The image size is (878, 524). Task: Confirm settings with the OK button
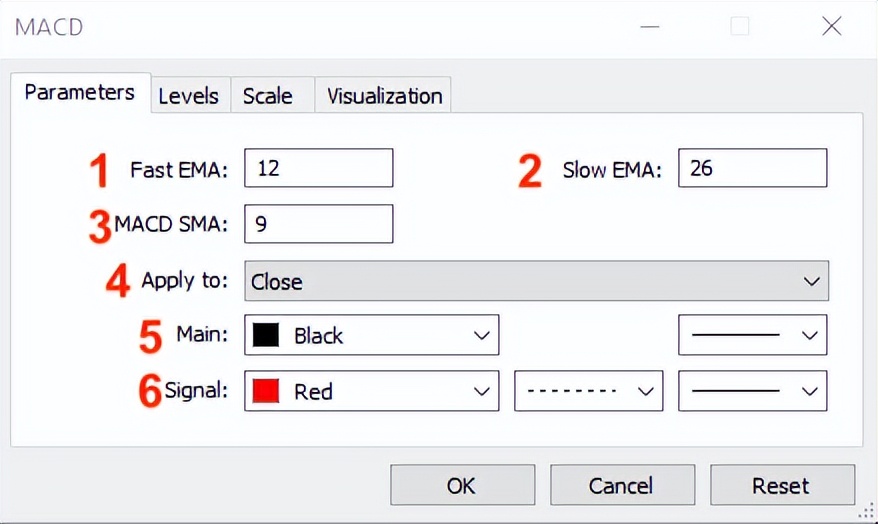click(462, 486)
